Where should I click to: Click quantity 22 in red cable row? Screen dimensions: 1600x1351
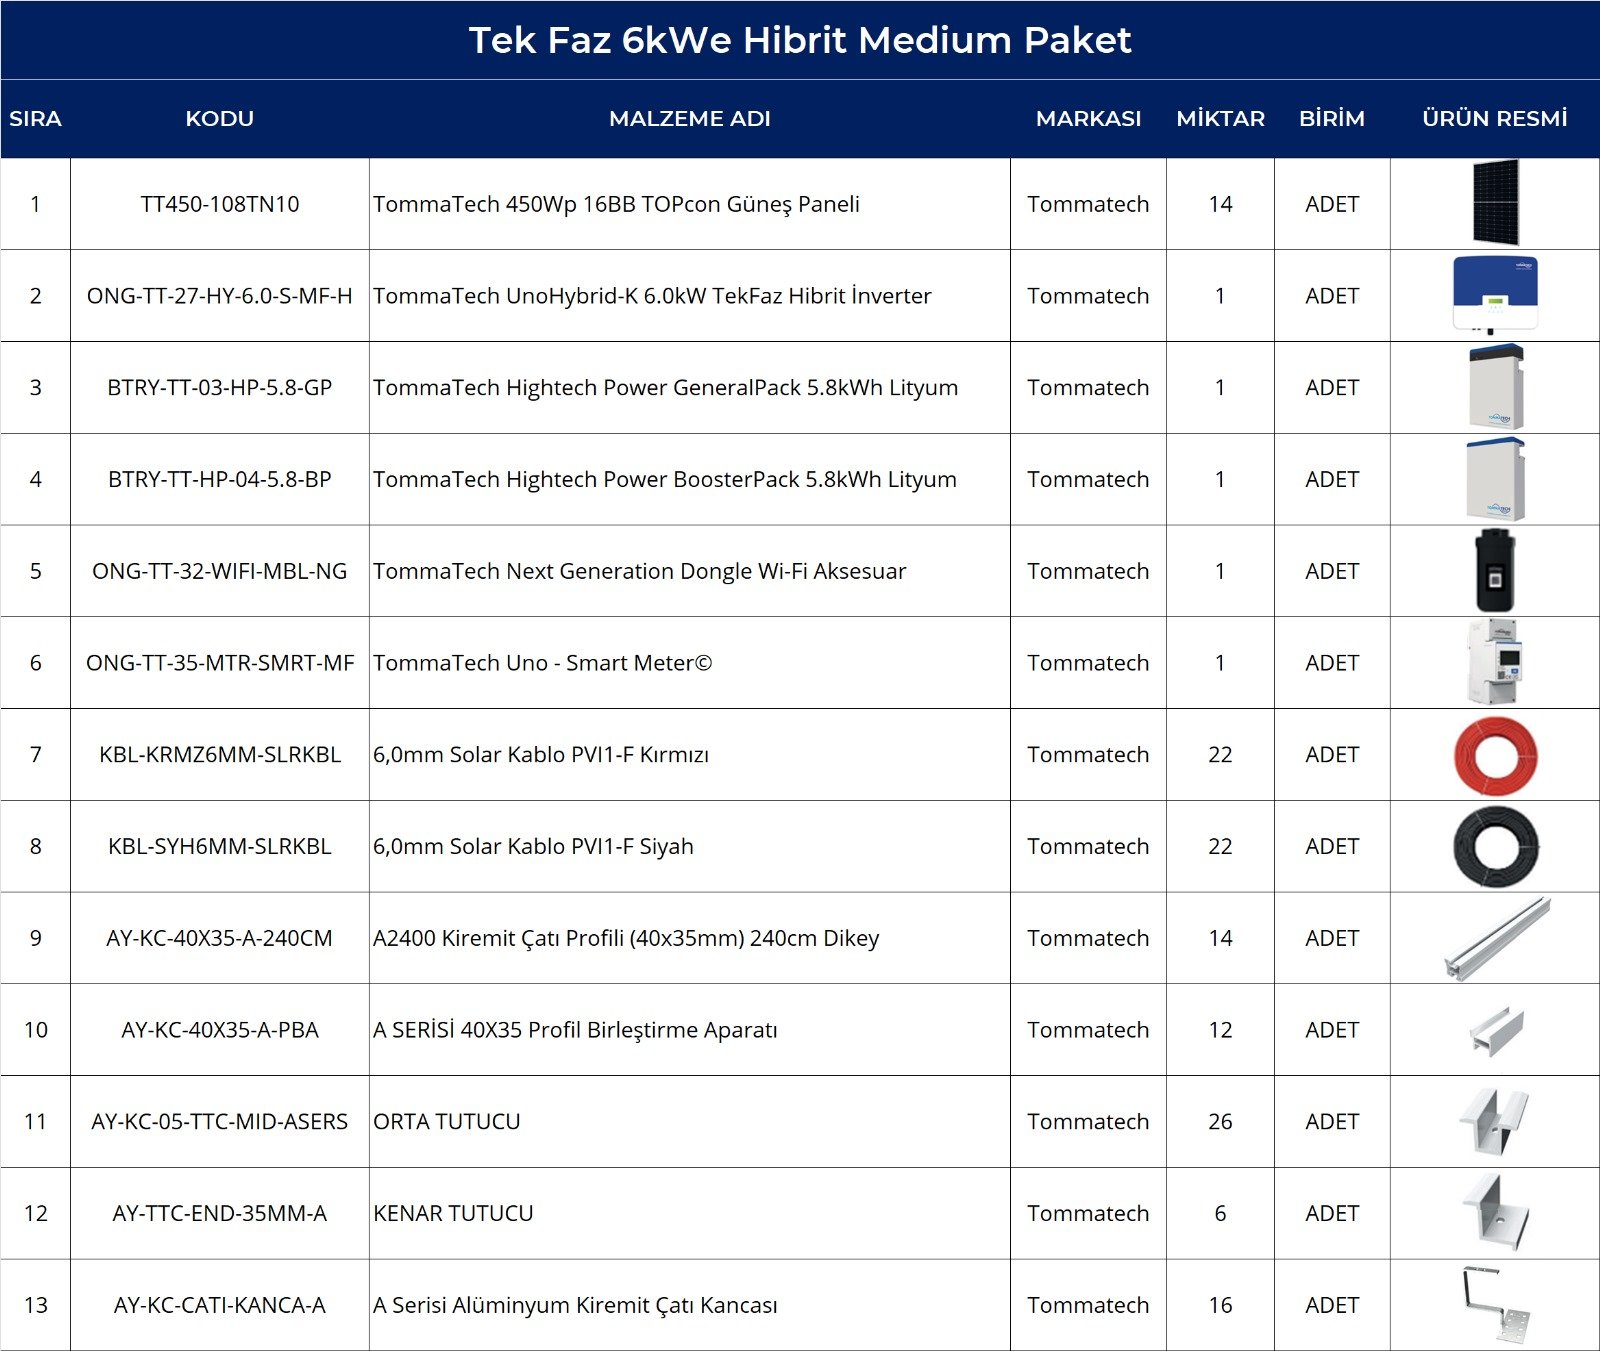click(x=1220, y=754)
